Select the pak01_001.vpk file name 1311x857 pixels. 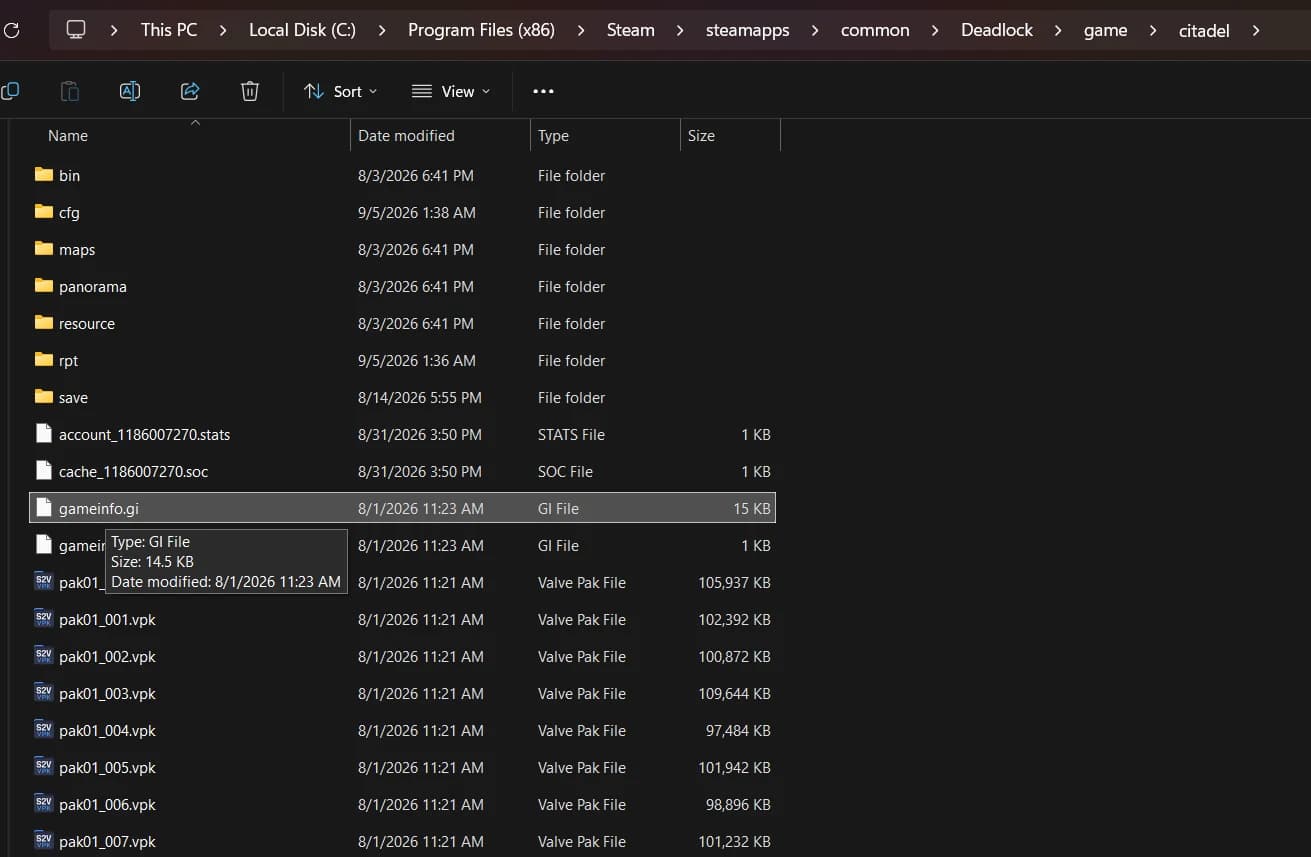pos(107,619)
